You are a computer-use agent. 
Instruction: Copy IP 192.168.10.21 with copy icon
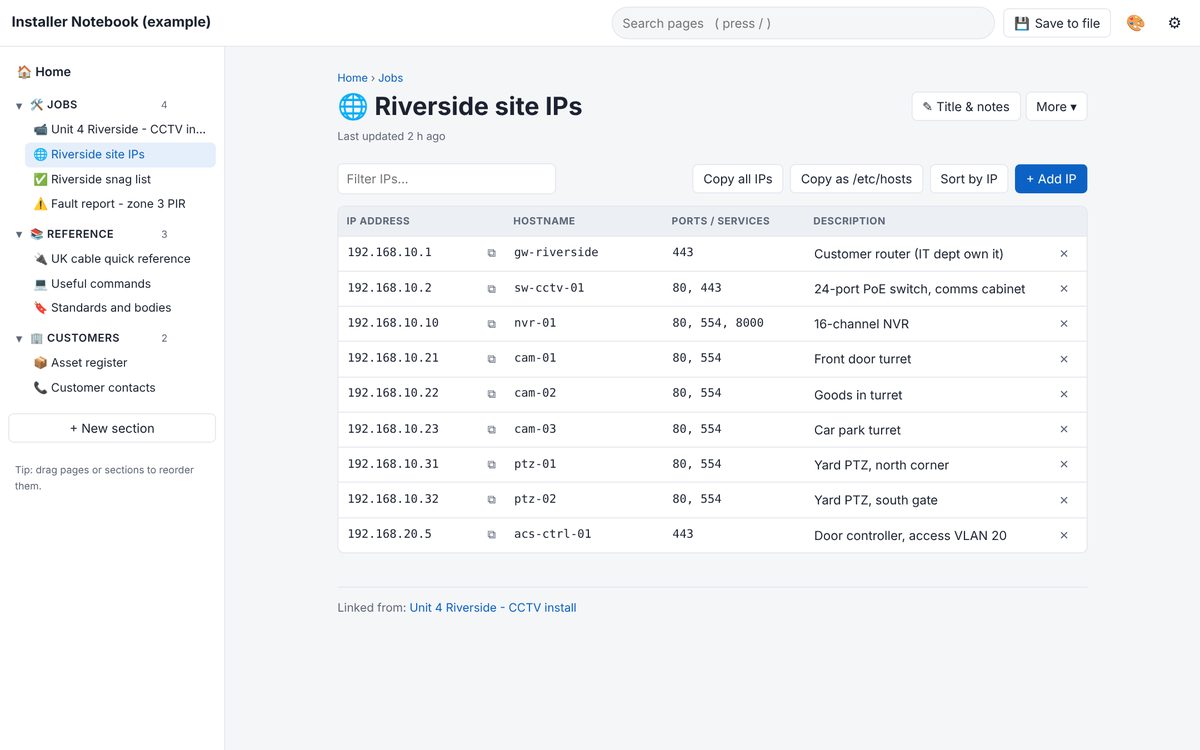491,359
